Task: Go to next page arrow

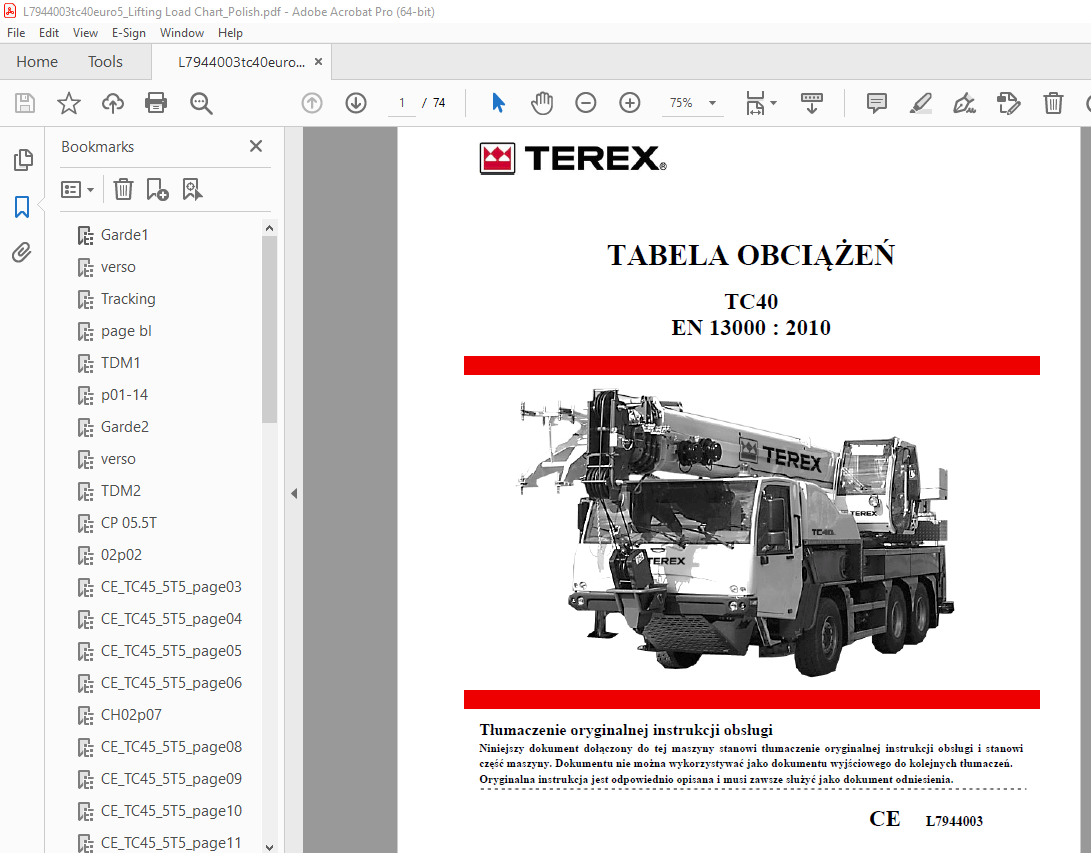Action: [x=356, y=104]
